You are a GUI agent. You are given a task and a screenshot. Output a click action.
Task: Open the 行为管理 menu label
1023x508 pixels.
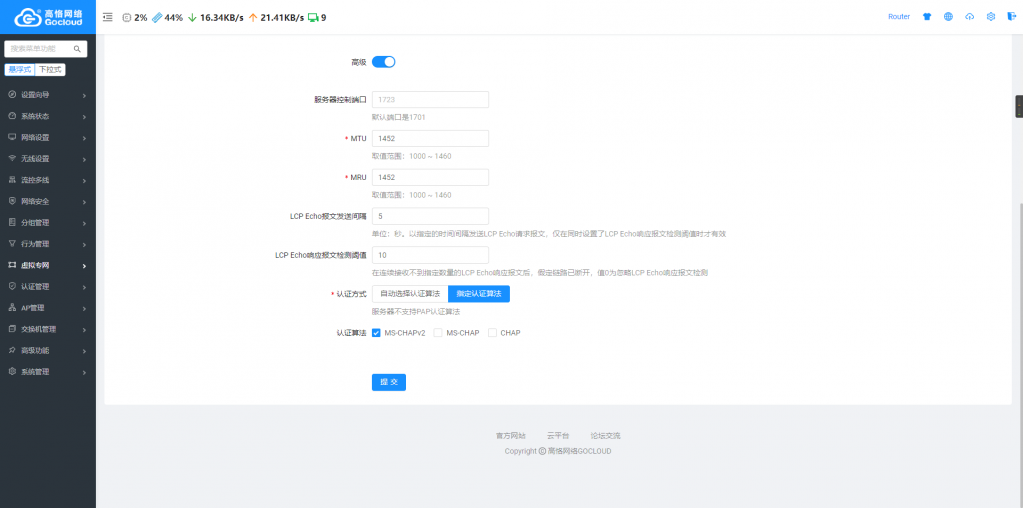(x=35, y=244)
